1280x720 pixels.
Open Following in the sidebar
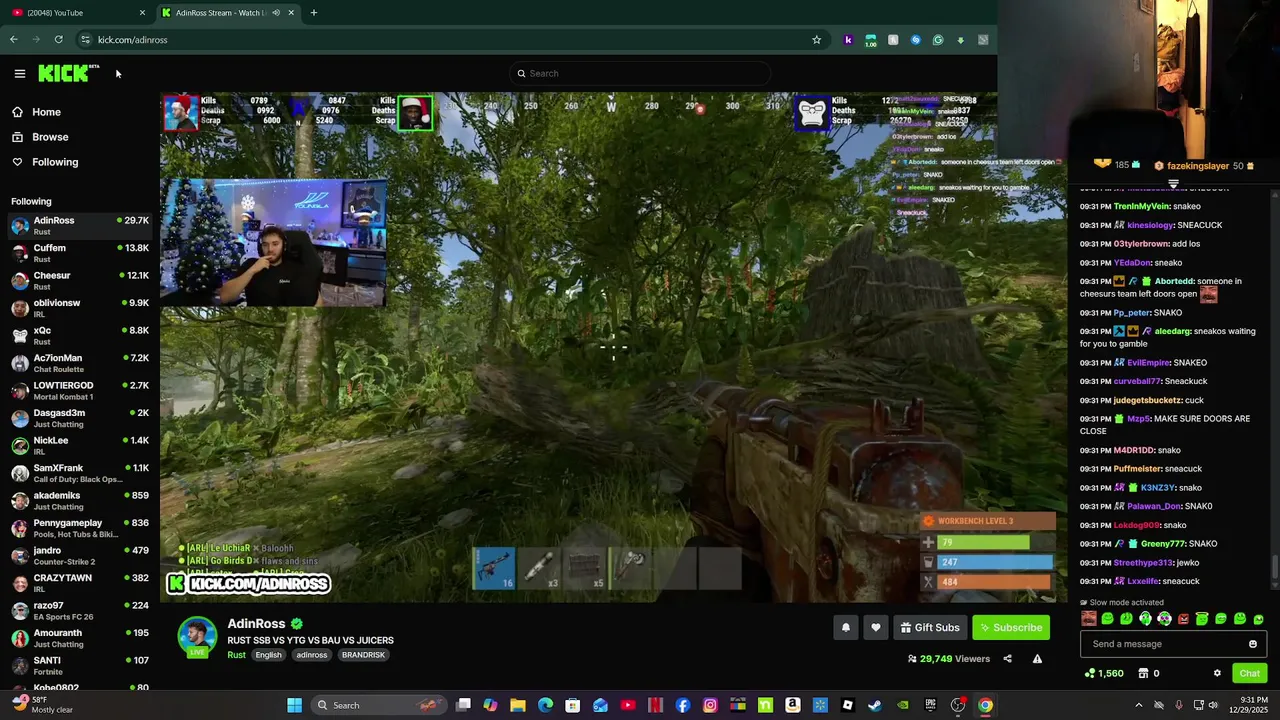point(55,162)
